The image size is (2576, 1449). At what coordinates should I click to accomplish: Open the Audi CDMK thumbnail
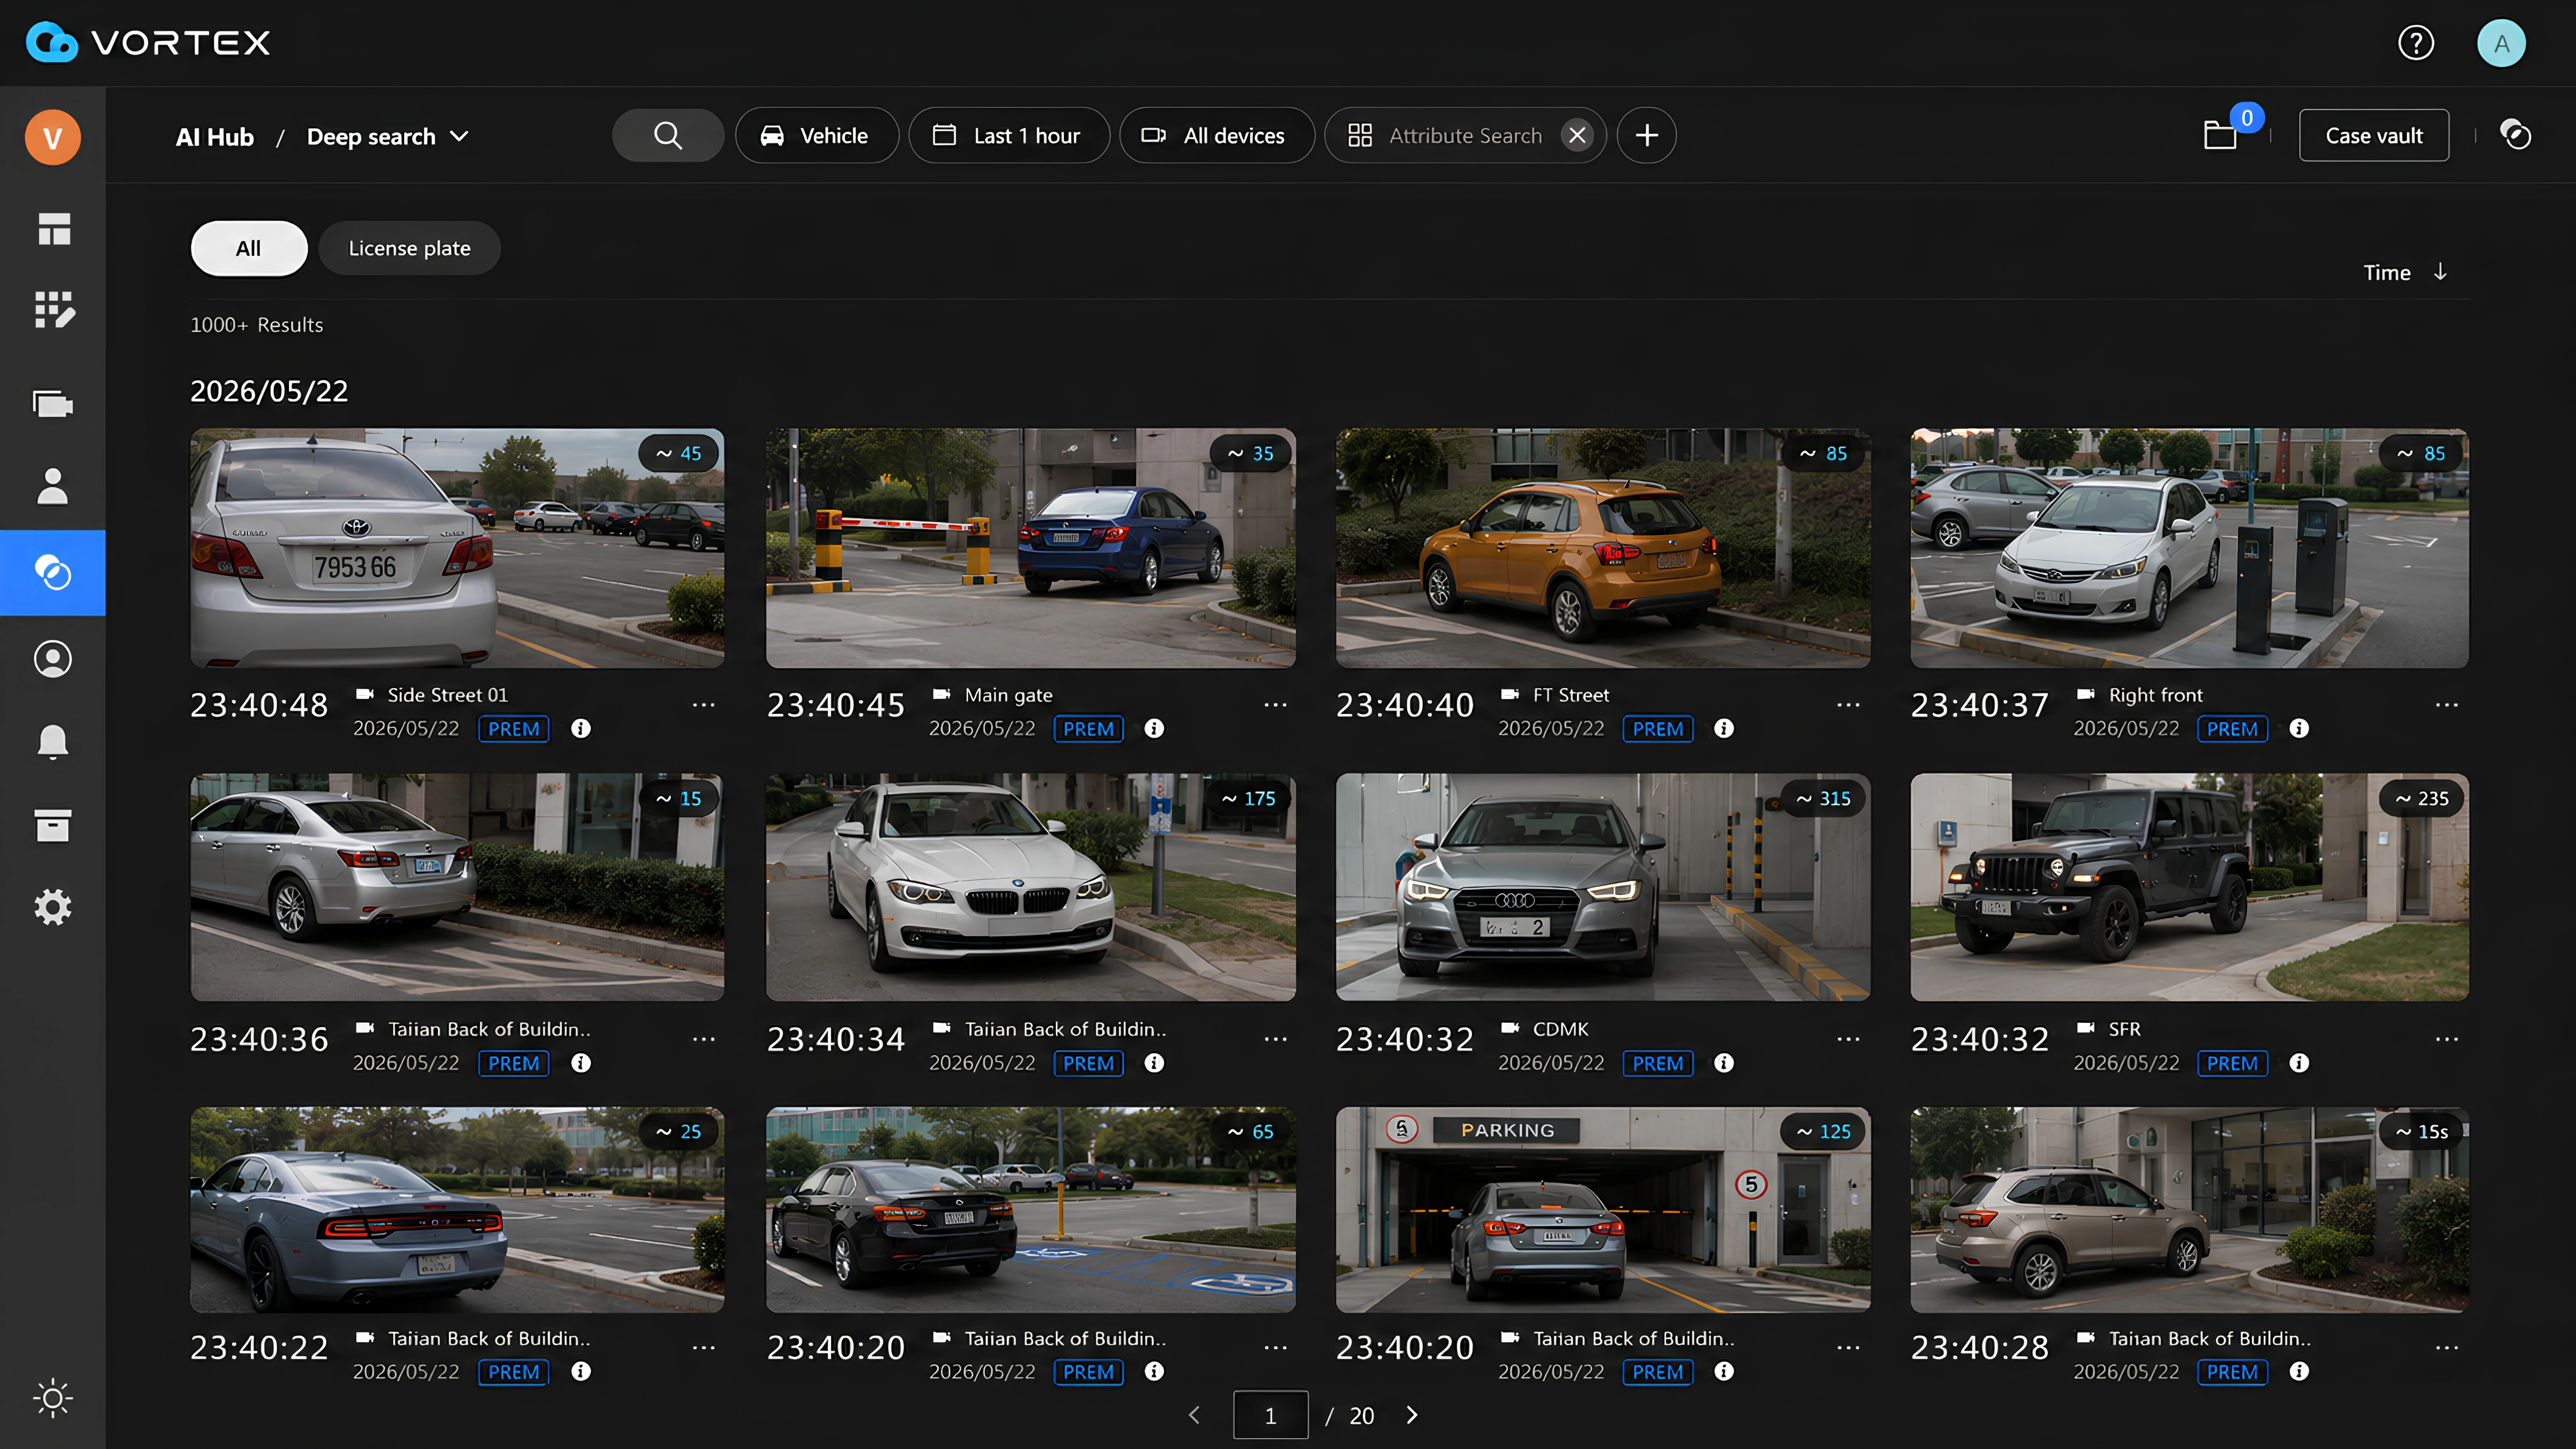pyautogui.click(x=1603, y=887)
